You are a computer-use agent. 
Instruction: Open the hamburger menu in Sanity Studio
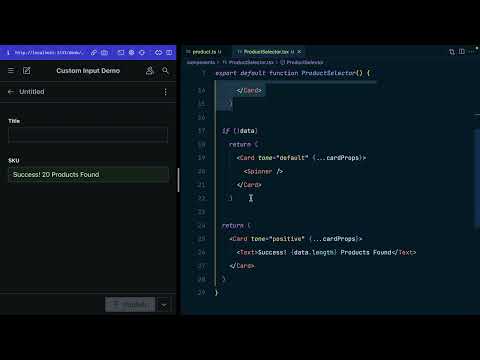coord(11,71)
